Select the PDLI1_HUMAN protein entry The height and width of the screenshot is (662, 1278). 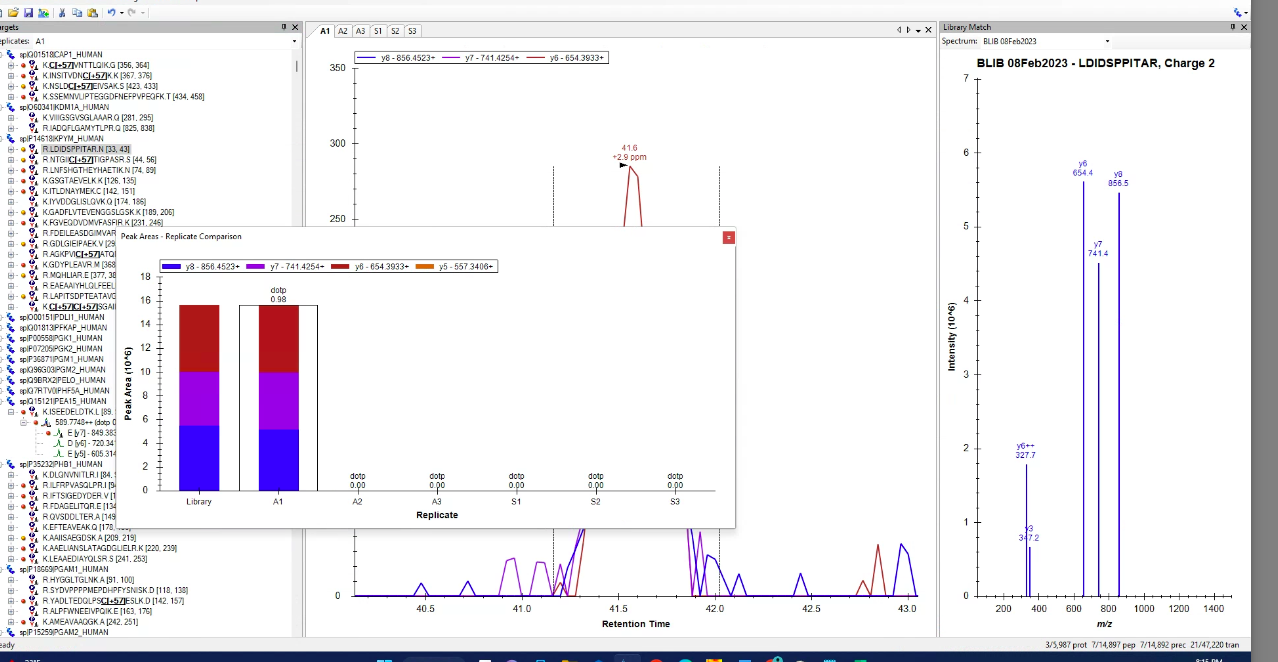pos(62,317)
